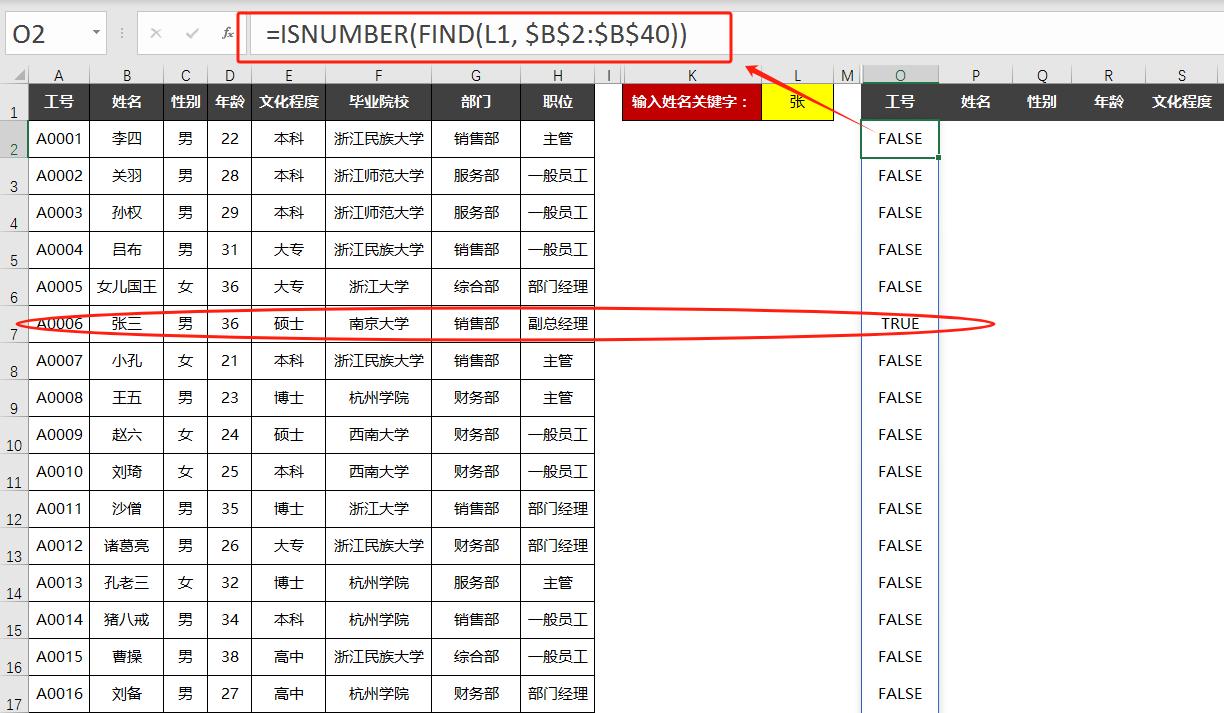
Task: Click the age cell 38
Action: pos(230,657)
